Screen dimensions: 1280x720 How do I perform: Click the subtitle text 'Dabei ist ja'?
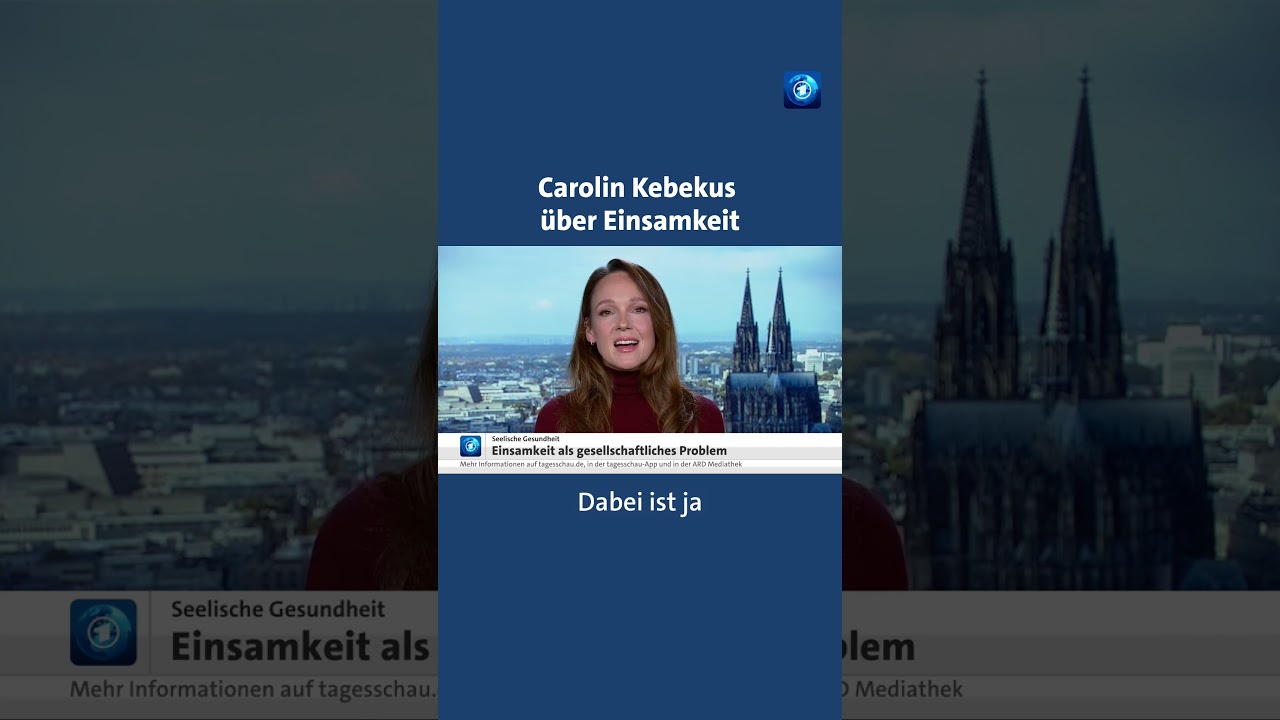click(640, 502)
